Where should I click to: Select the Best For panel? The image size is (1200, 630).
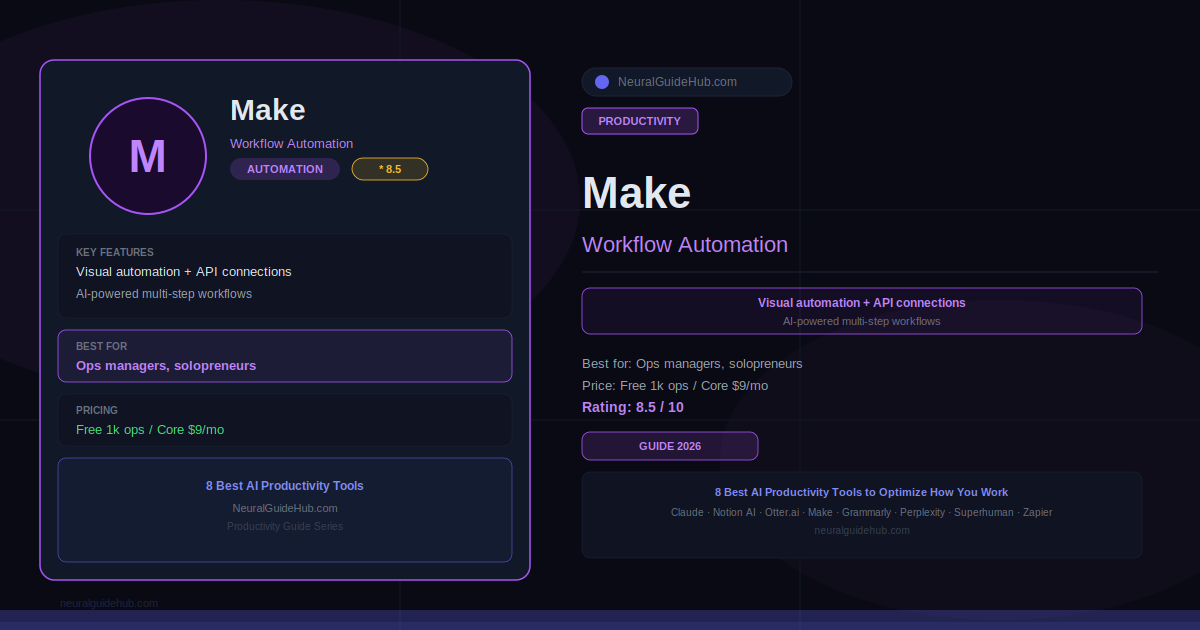(x=285, y=356)
